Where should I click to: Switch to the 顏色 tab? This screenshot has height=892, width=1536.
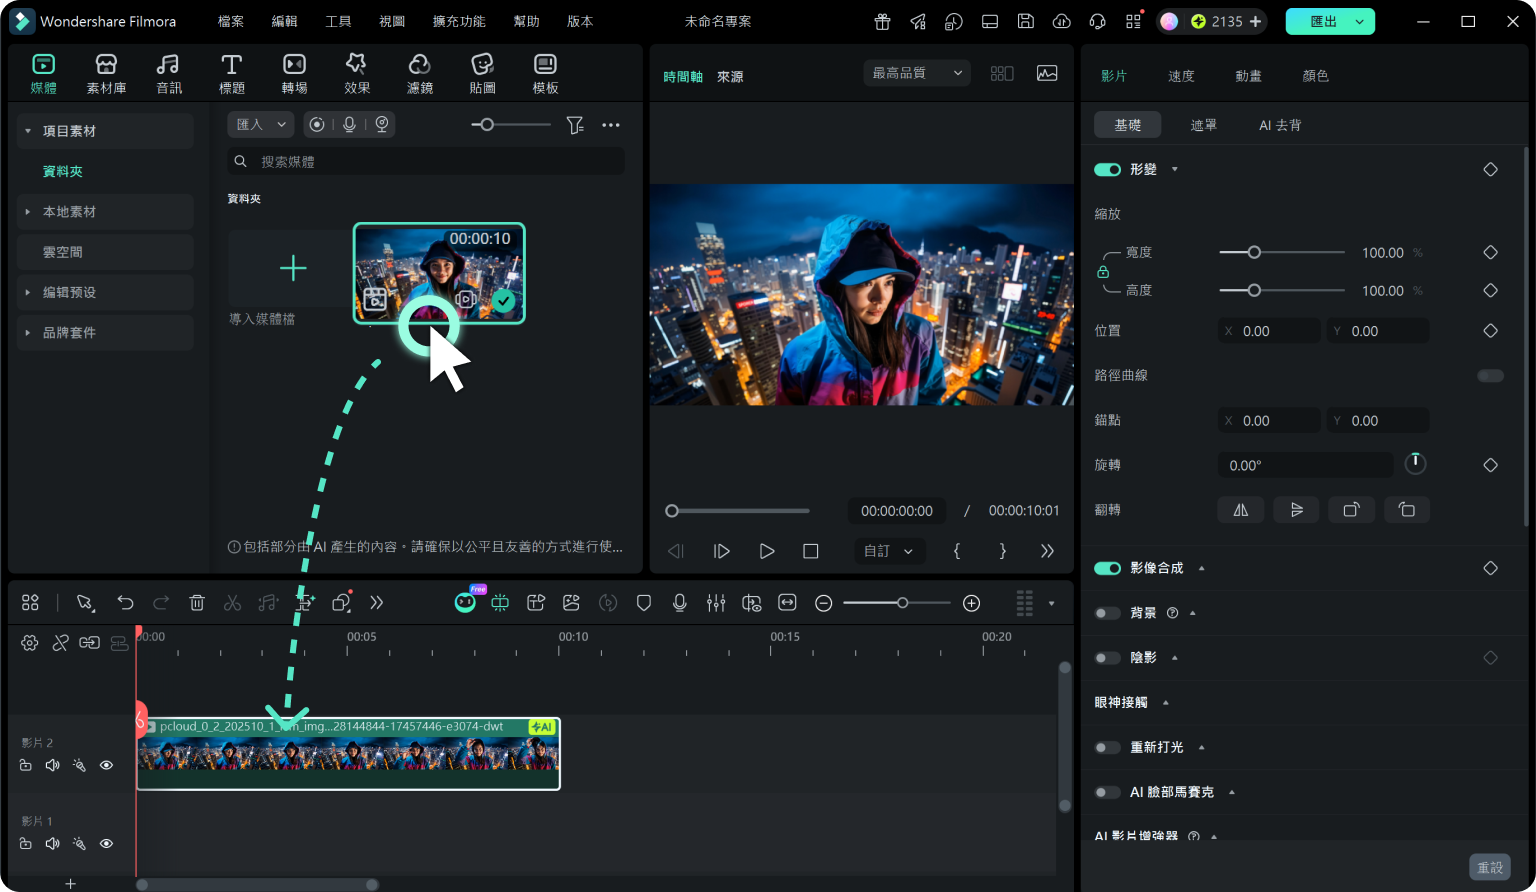pyautogui.click(x=1316, y=76)
